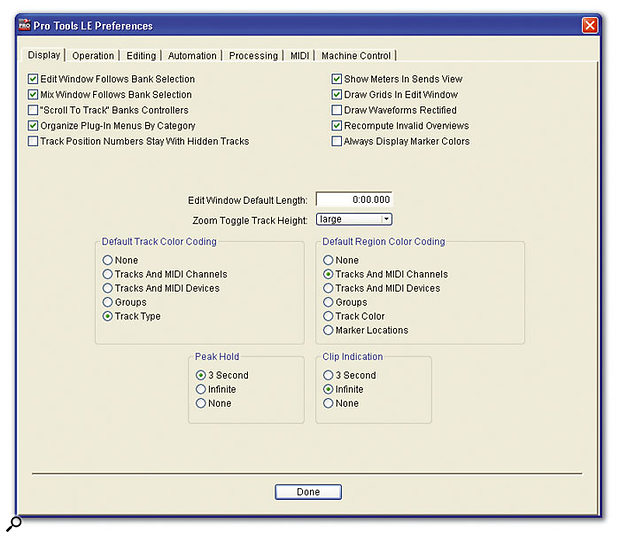The width and height of the screenshot is (620, 538).
Task: Open the Machine Control tab
Action: pos(356,56)
